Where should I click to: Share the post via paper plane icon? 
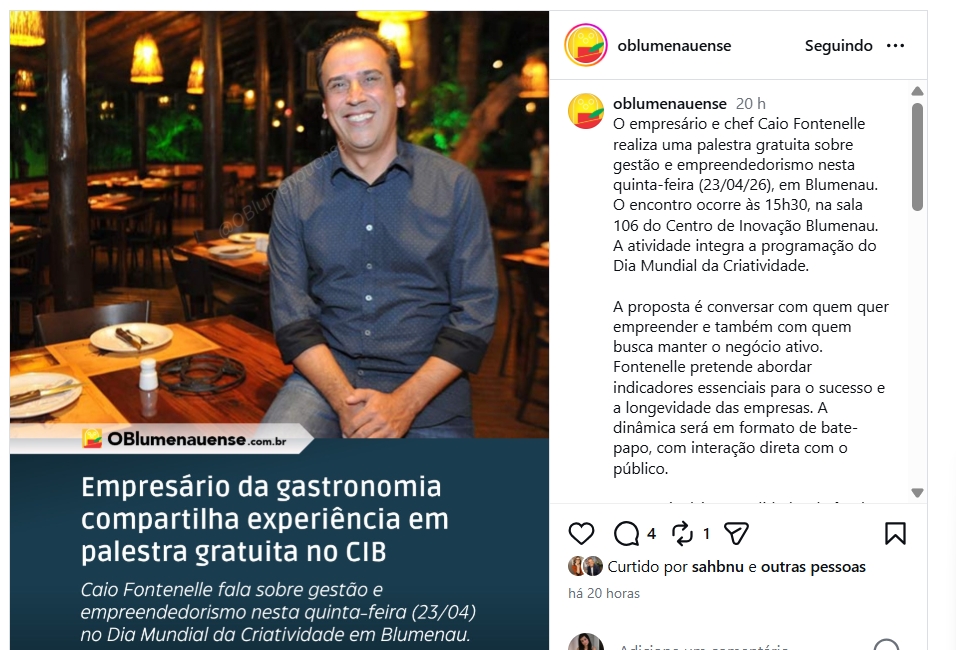(x=736, y=534)
